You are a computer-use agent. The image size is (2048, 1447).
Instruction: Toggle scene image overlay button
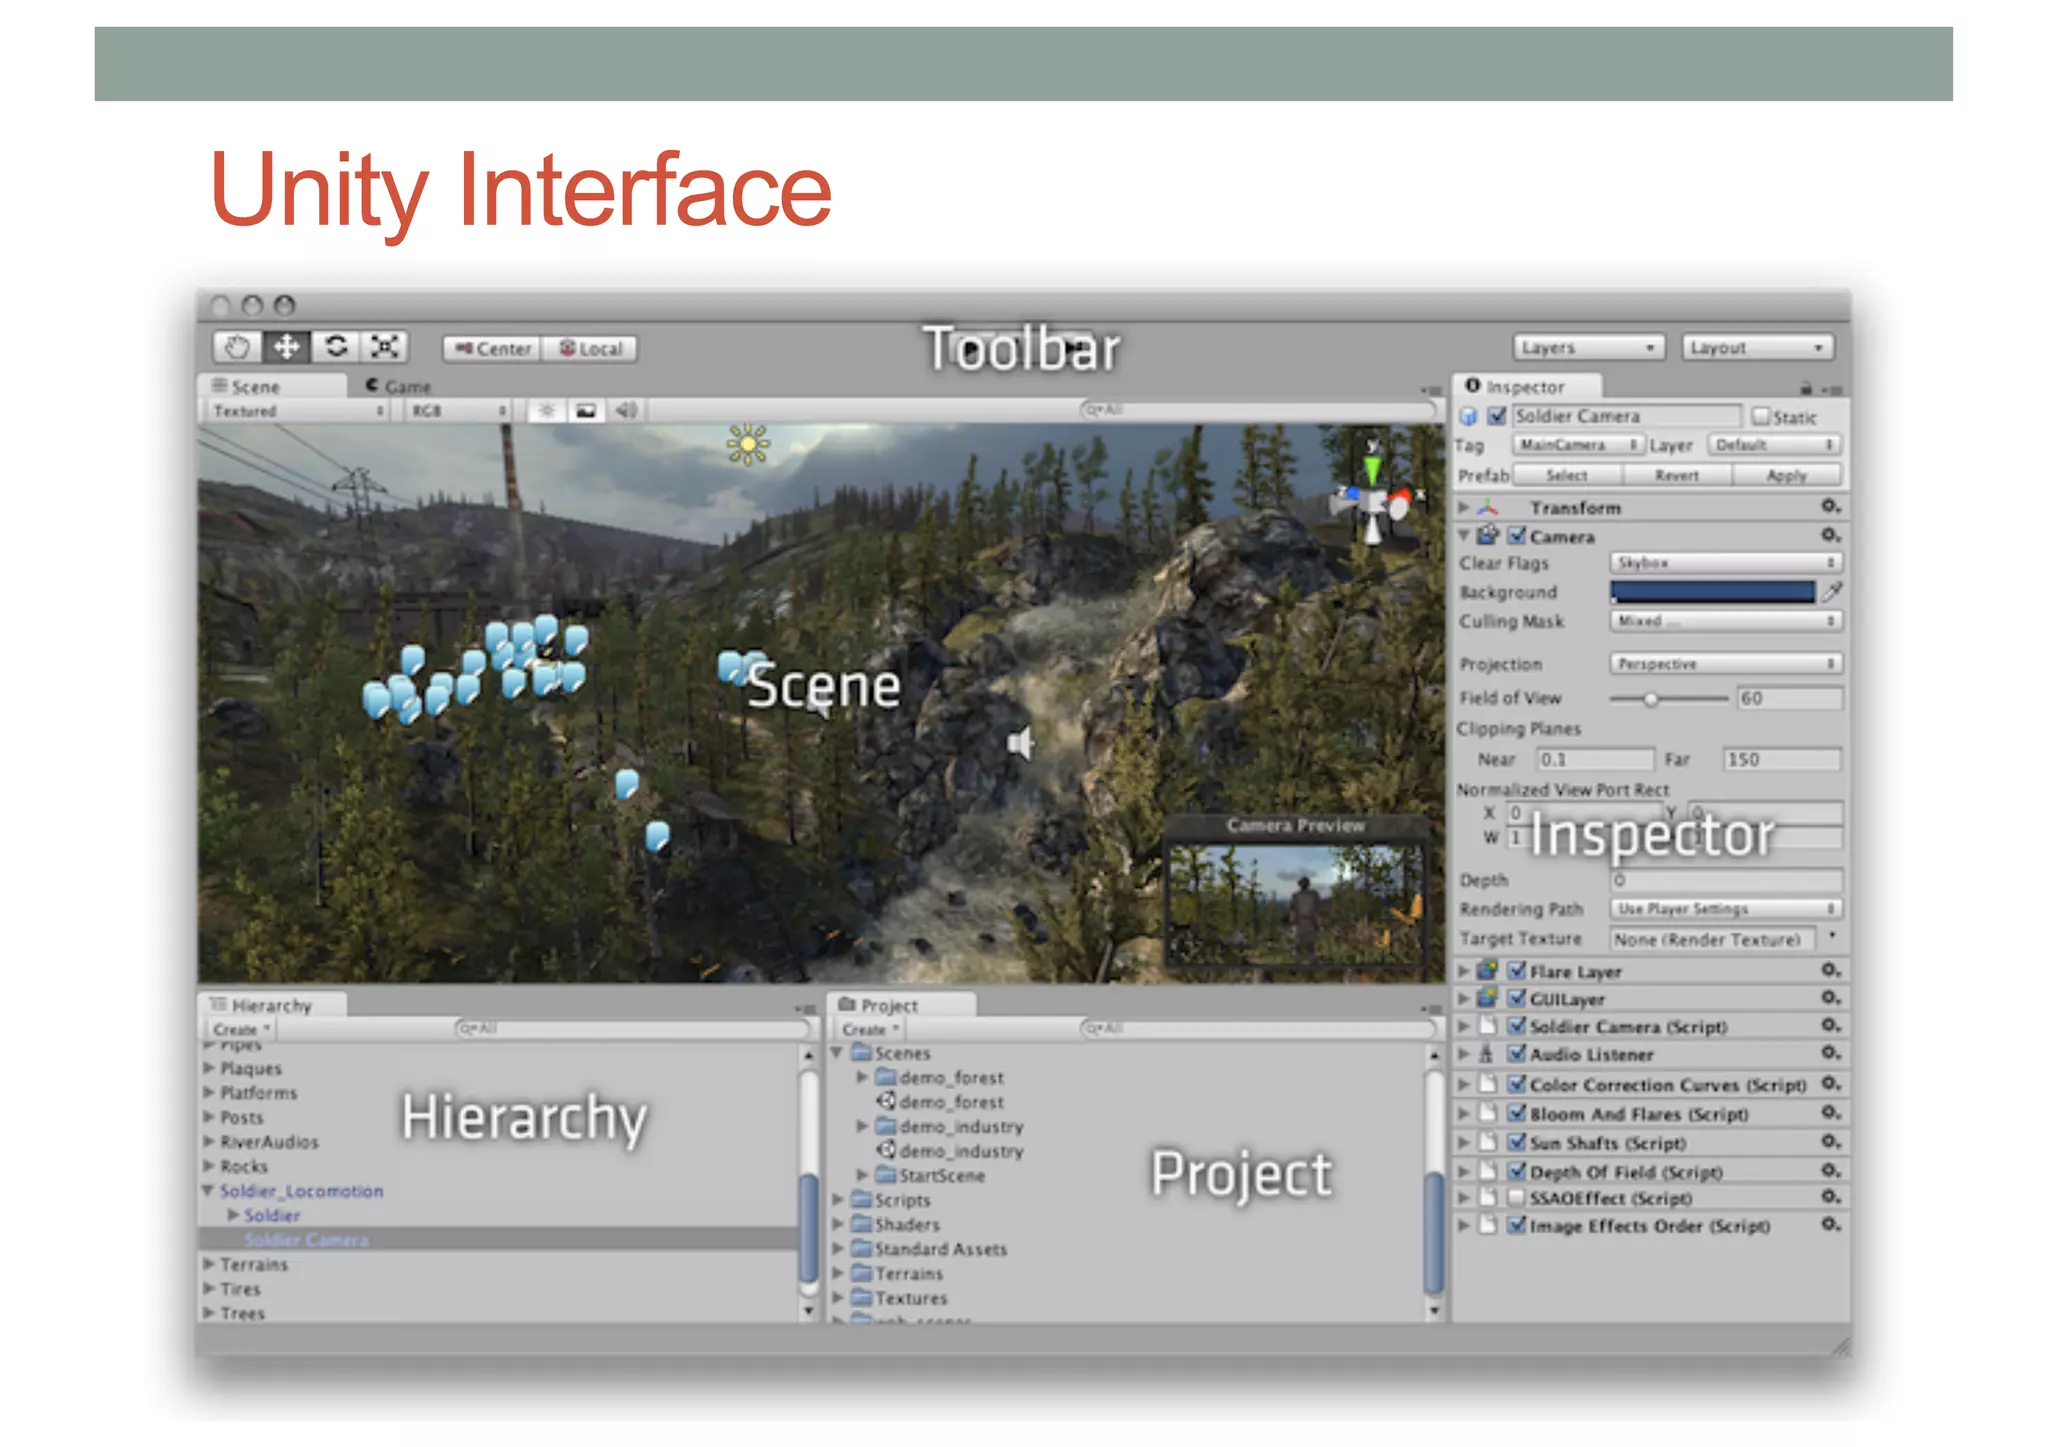(x=586, y=411)
